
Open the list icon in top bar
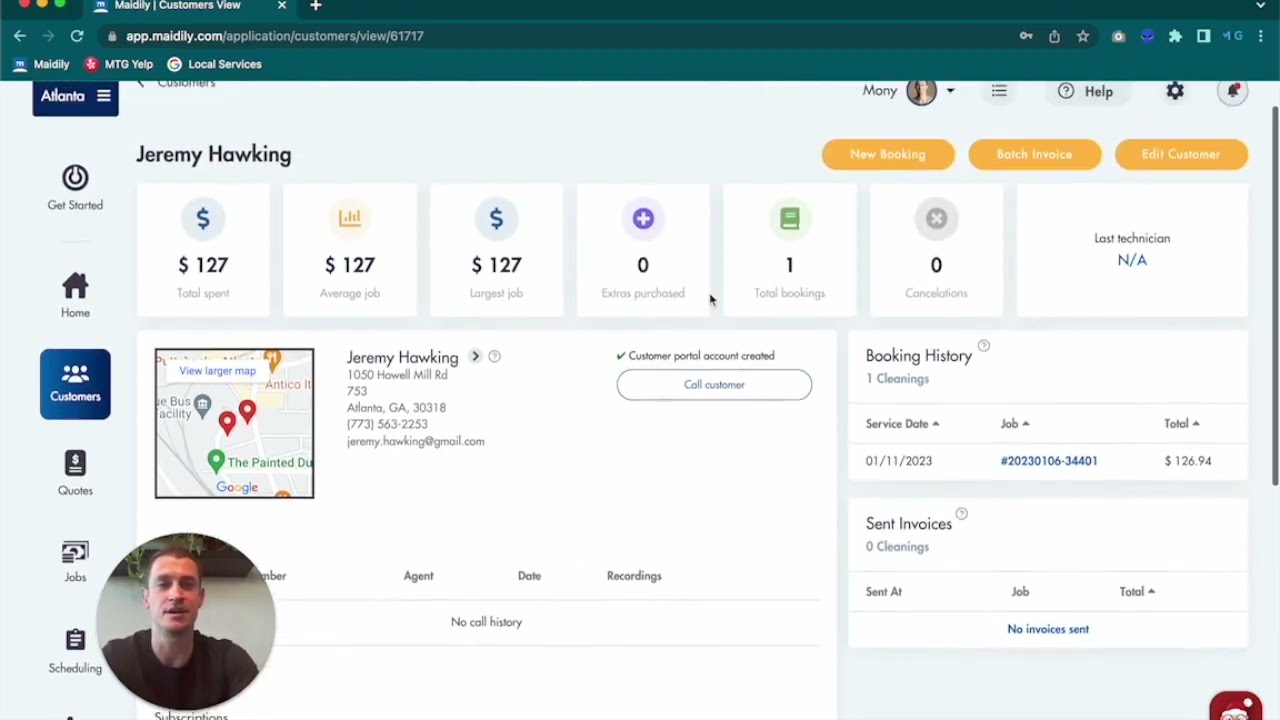click(x=999, y=91)
